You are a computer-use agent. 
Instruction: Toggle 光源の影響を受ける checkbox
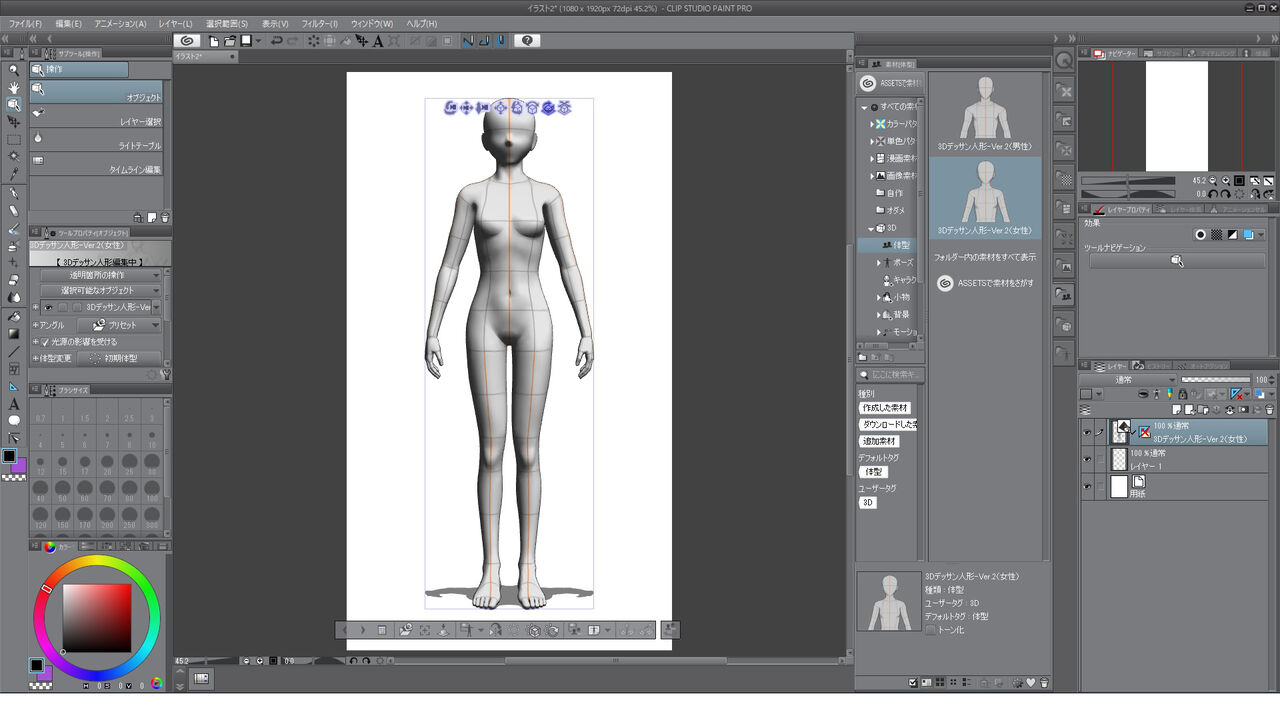45,342
